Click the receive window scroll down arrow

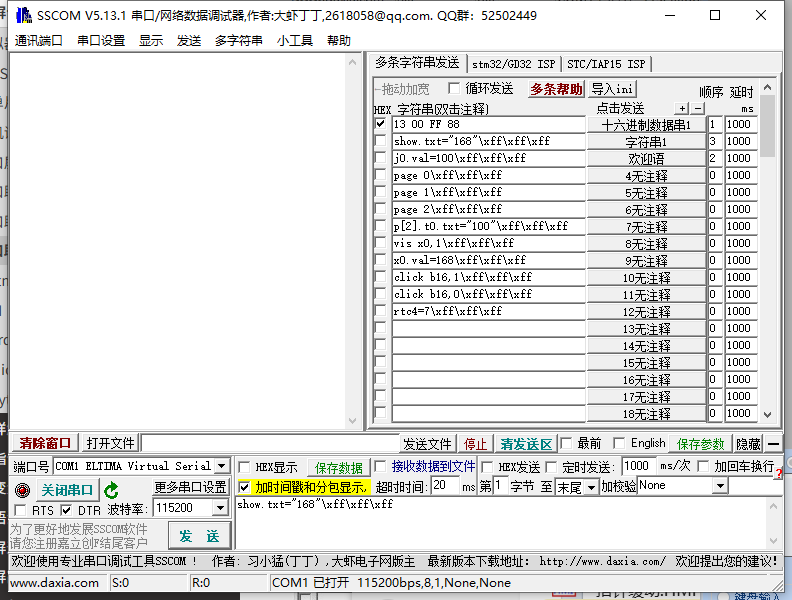(x=353, y=421)
